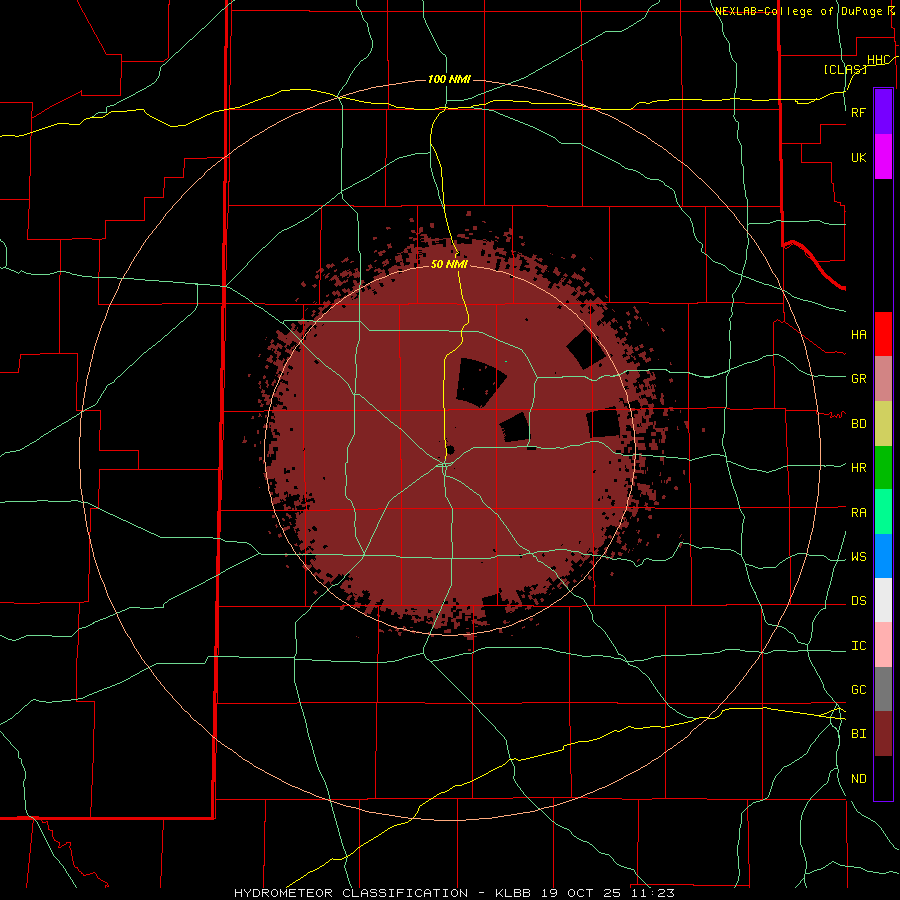Click the HA legend label
This screenshot has width=900, height=900.
click(859, 335)
